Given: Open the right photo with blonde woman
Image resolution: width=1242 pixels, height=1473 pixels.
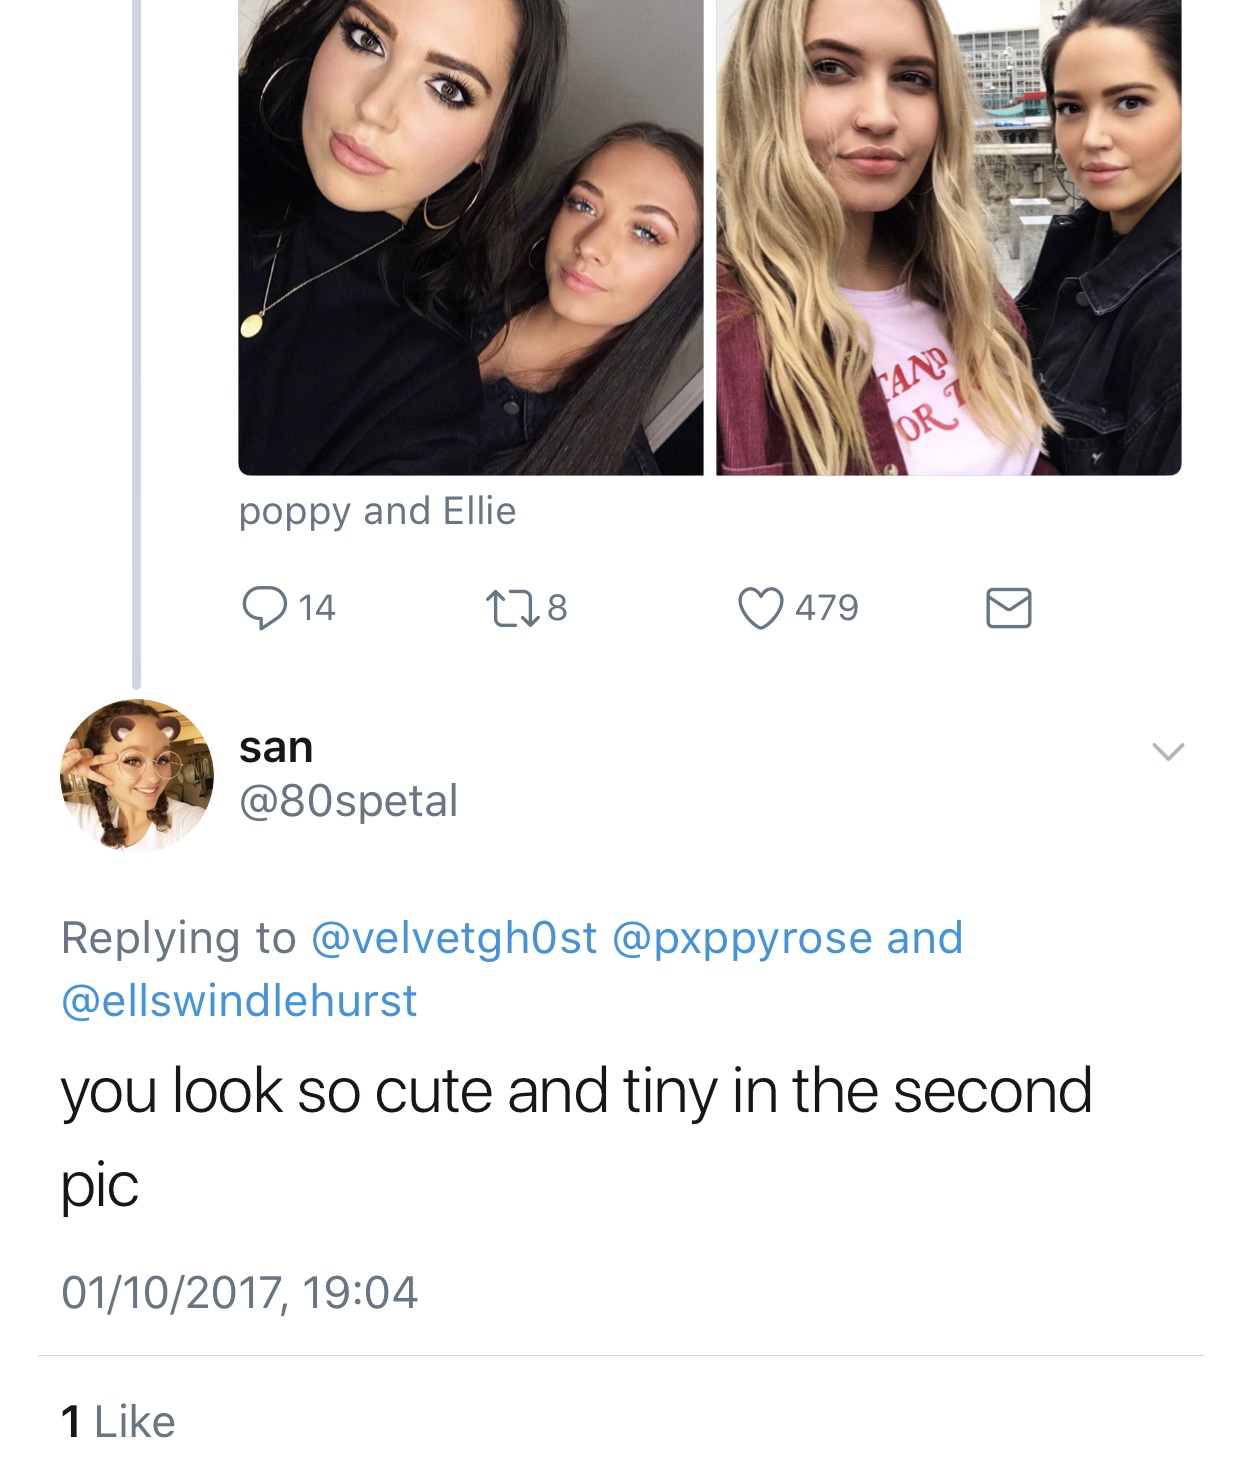Looking at the screenshot, I should click(x=949, y=237).
